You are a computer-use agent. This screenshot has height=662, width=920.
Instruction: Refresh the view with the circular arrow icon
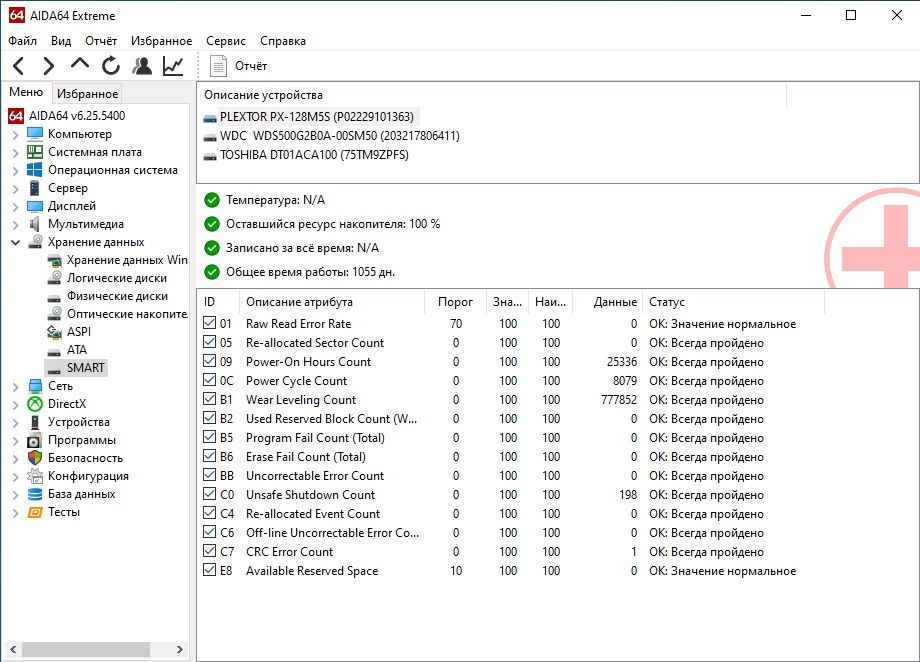110,66
